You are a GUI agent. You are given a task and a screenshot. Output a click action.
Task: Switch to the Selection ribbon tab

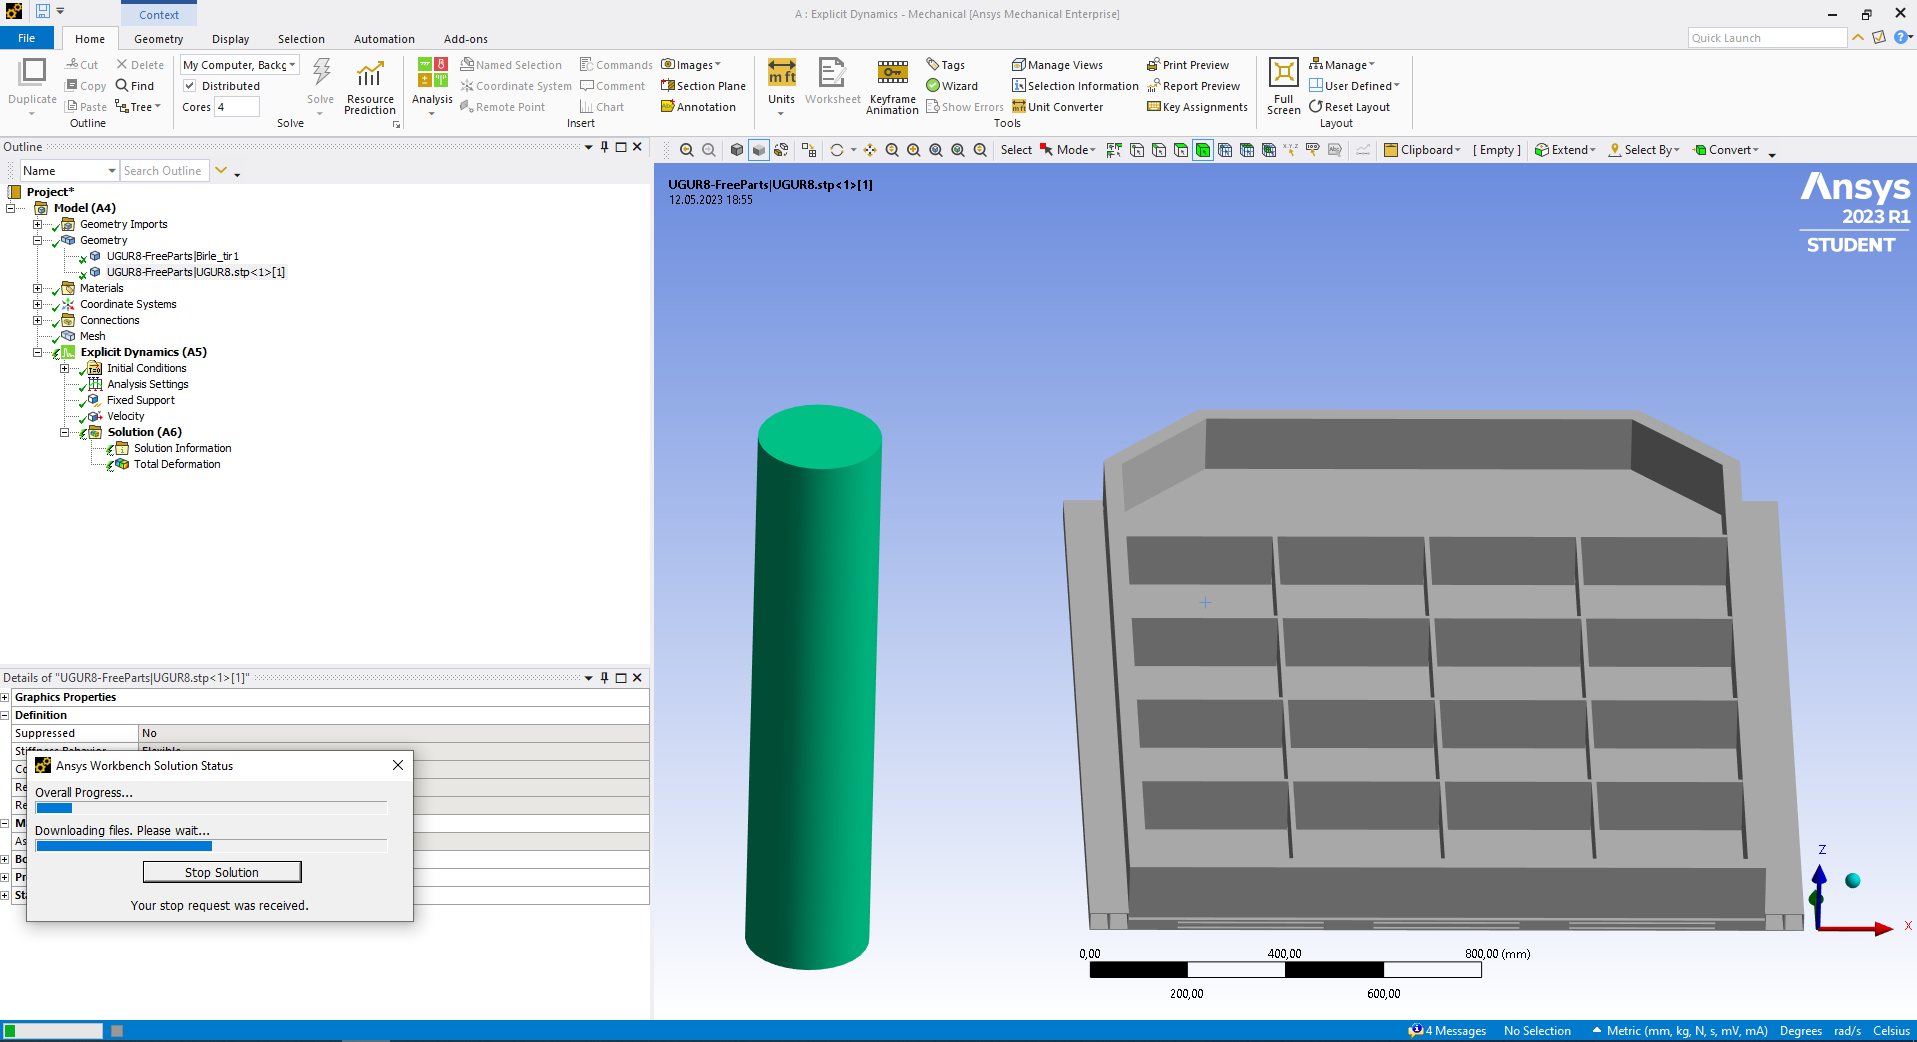pos(301,39)
